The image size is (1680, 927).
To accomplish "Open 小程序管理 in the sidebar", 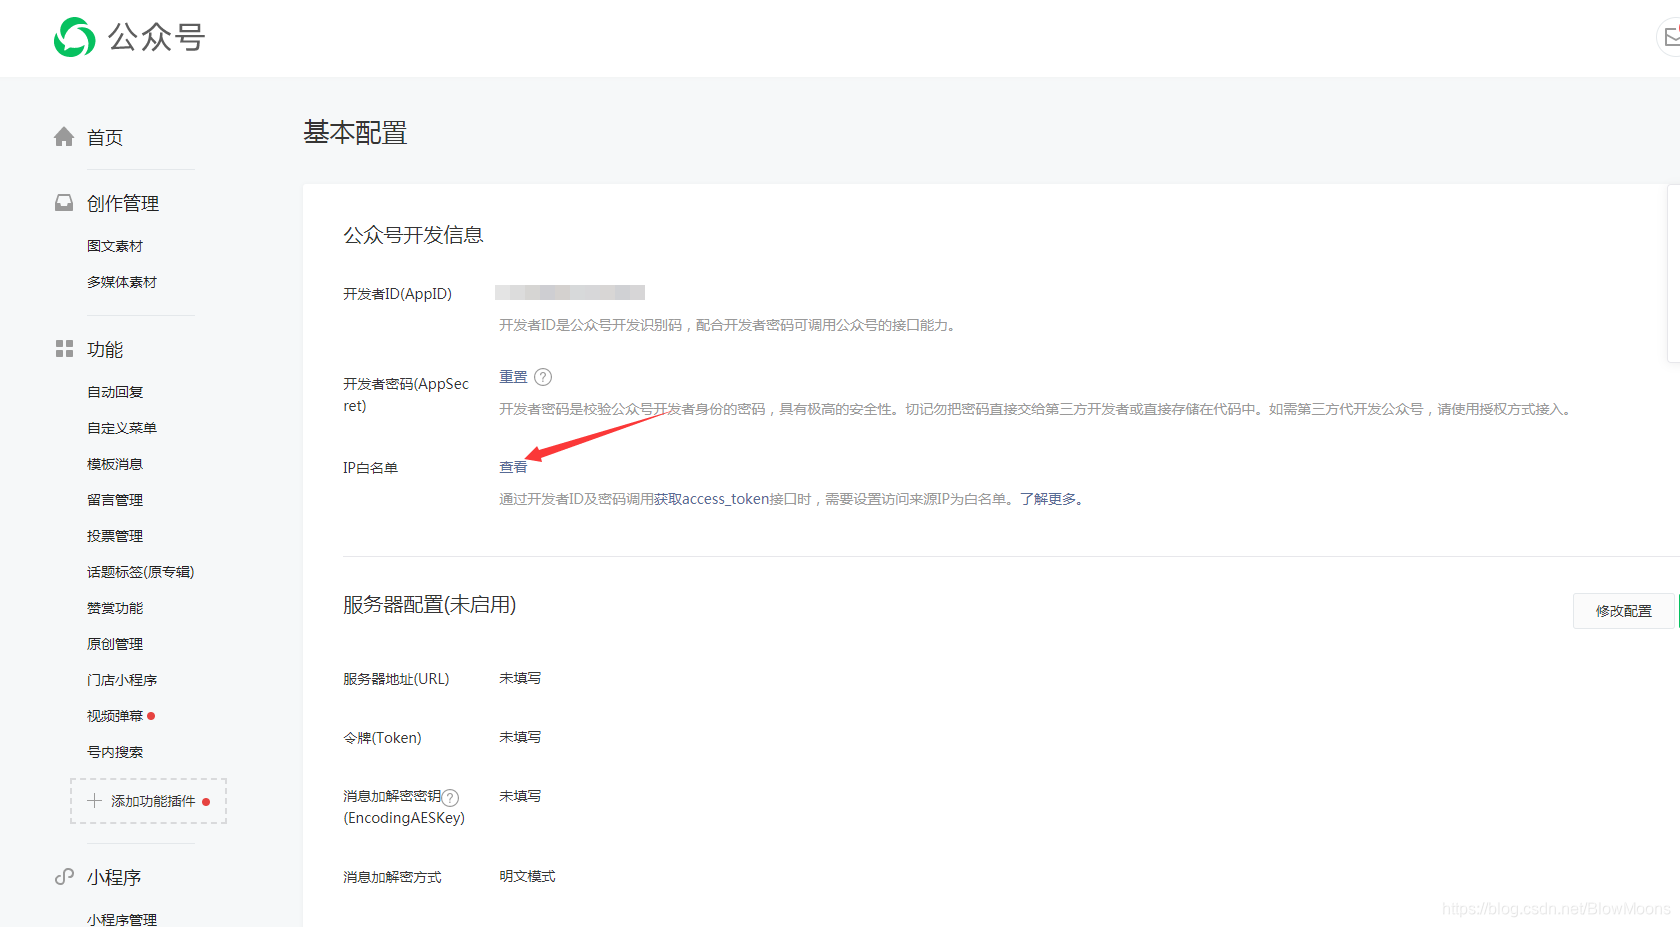I will coord(122,919).
